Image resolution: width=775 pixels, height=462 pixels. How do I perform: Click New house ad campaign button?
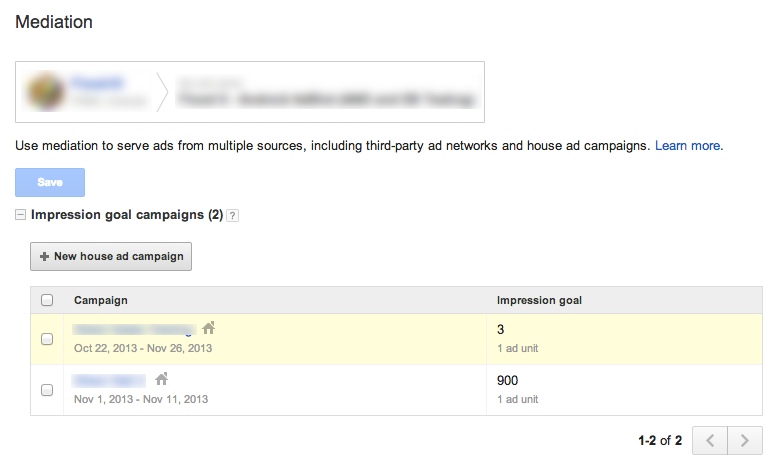(111, 256)
